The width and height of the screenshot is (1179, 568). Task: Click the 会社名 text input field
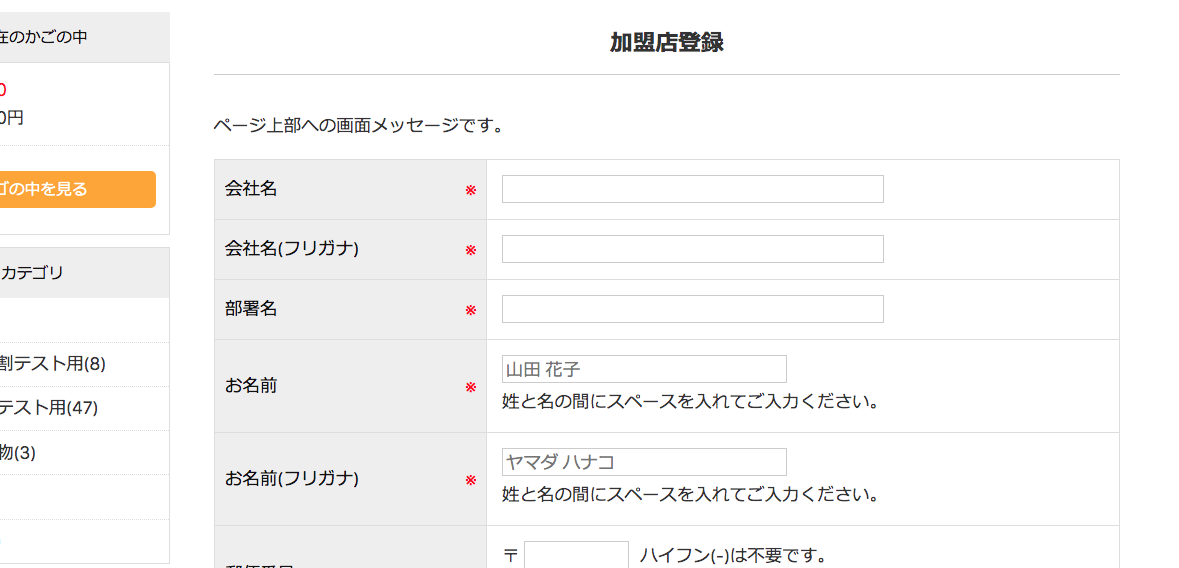pos(692,189)
